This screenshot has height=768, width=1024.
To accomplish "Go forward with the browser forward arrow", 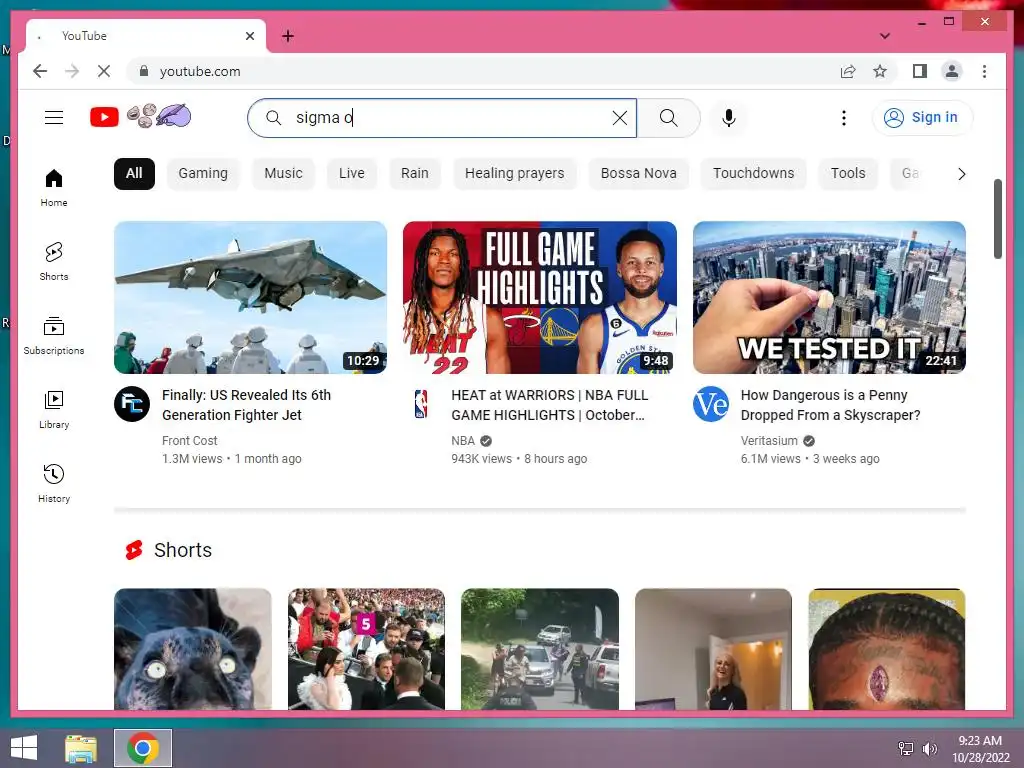I will [72, 71].
